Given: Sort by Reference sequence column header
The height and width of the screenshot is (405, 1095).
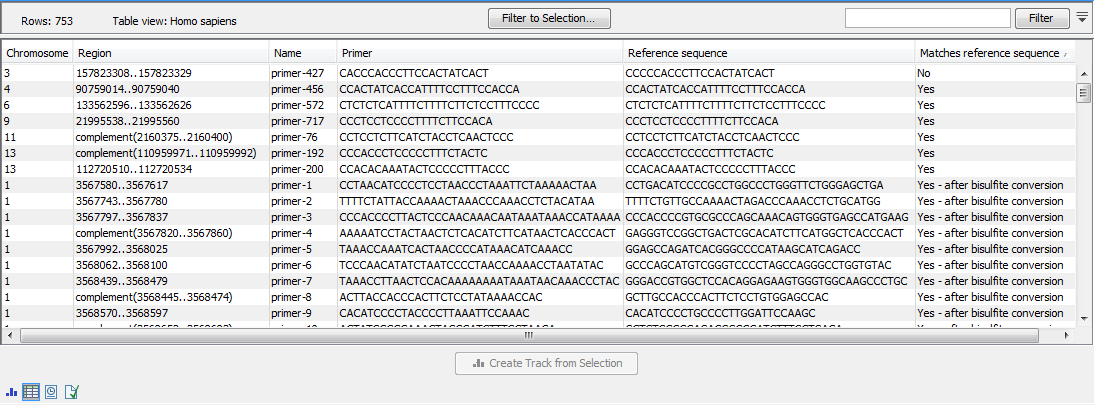Looking at the screenshot, I should (767, 52).
